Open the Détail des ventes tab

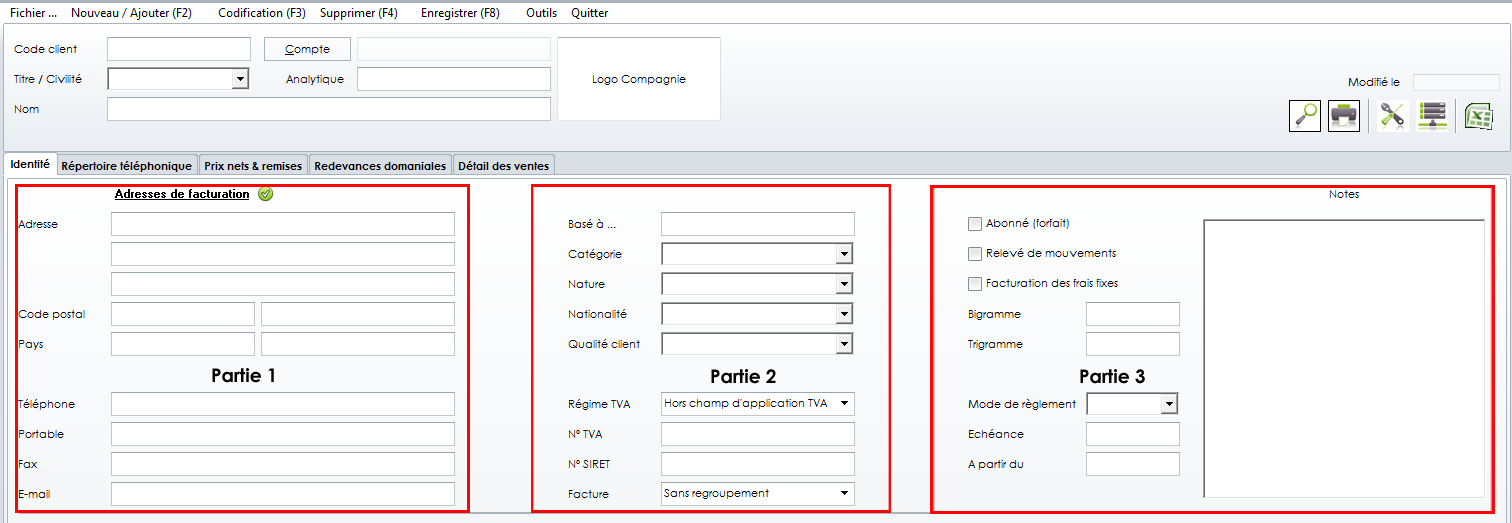click(503, 166)
